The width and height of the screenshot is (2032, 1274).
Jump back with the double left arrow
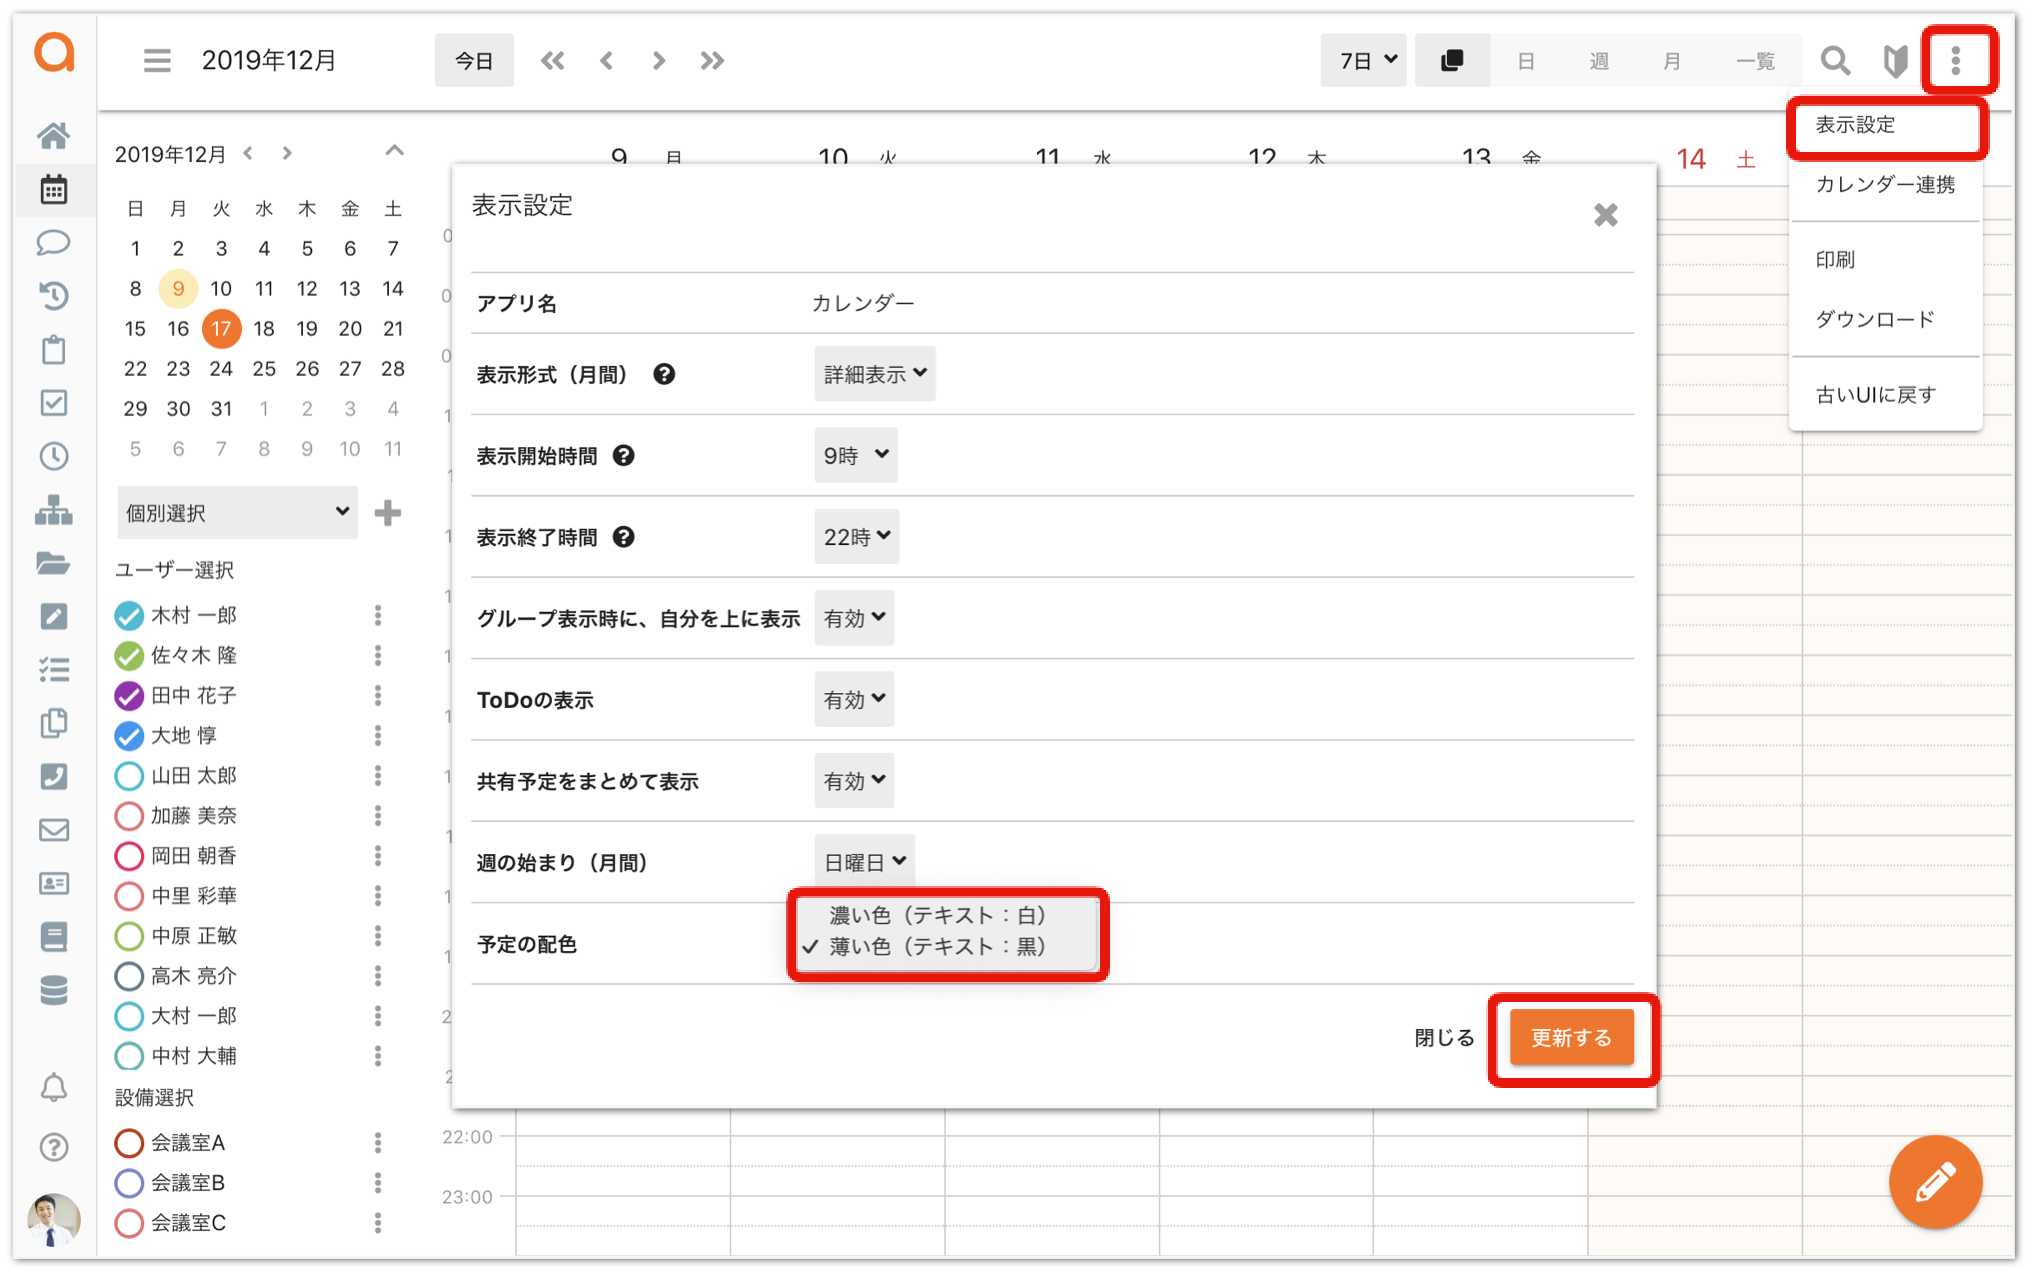click(x=552, y=60)
